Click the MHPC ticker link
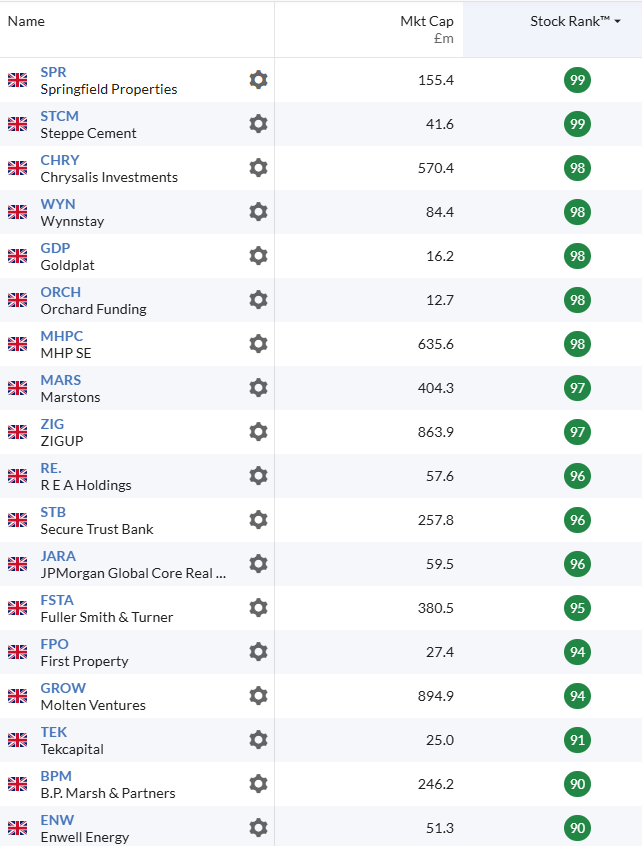Viewport: 642px width, 846px height. point(62,336)
